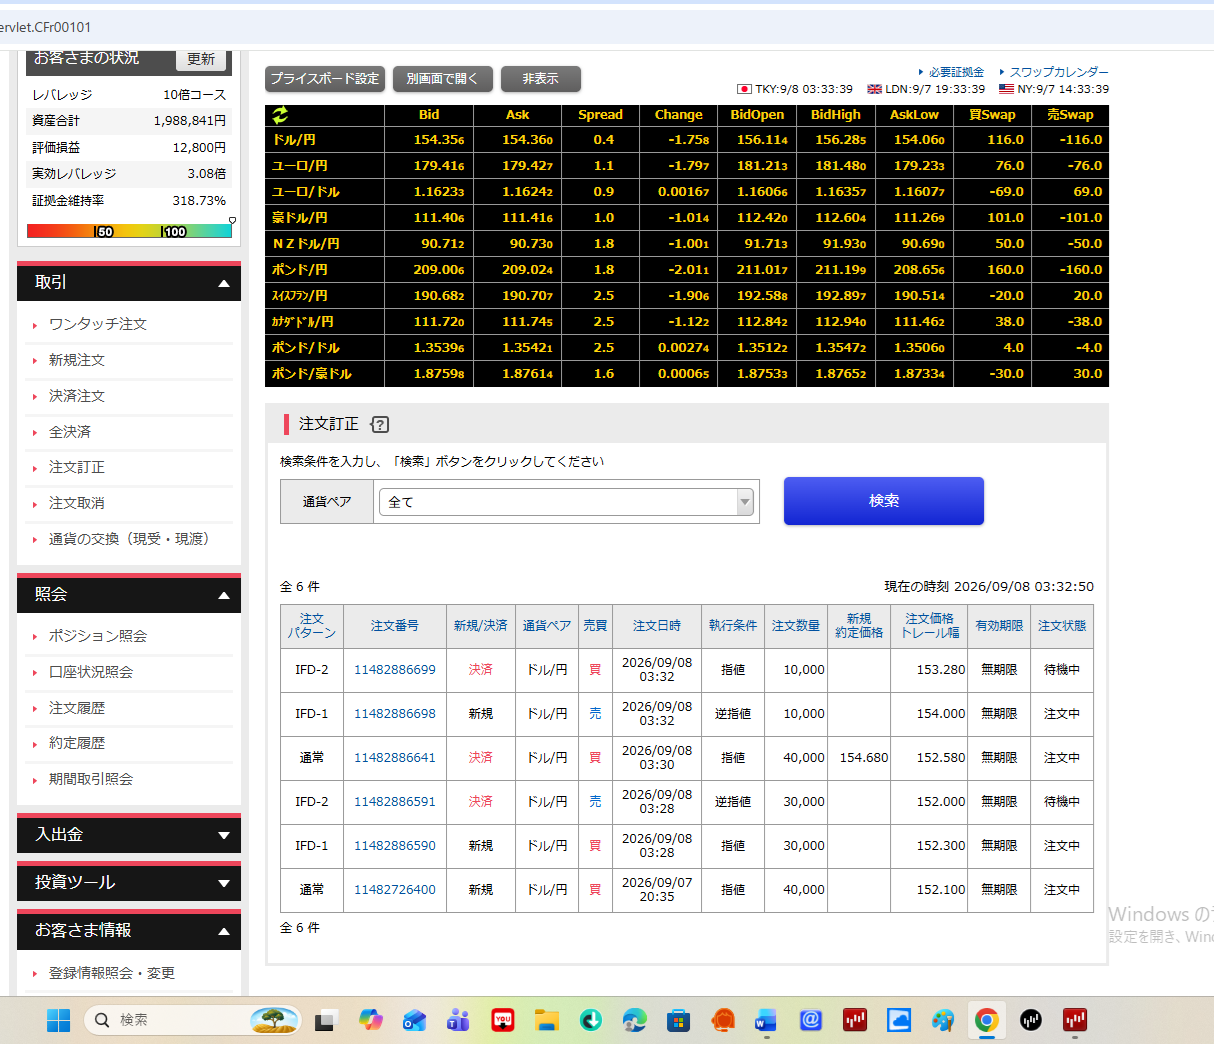The image size is (1214, 1044).
Task: Open ワンタッチ注文 in the sidebar
Action: point(98,324)
